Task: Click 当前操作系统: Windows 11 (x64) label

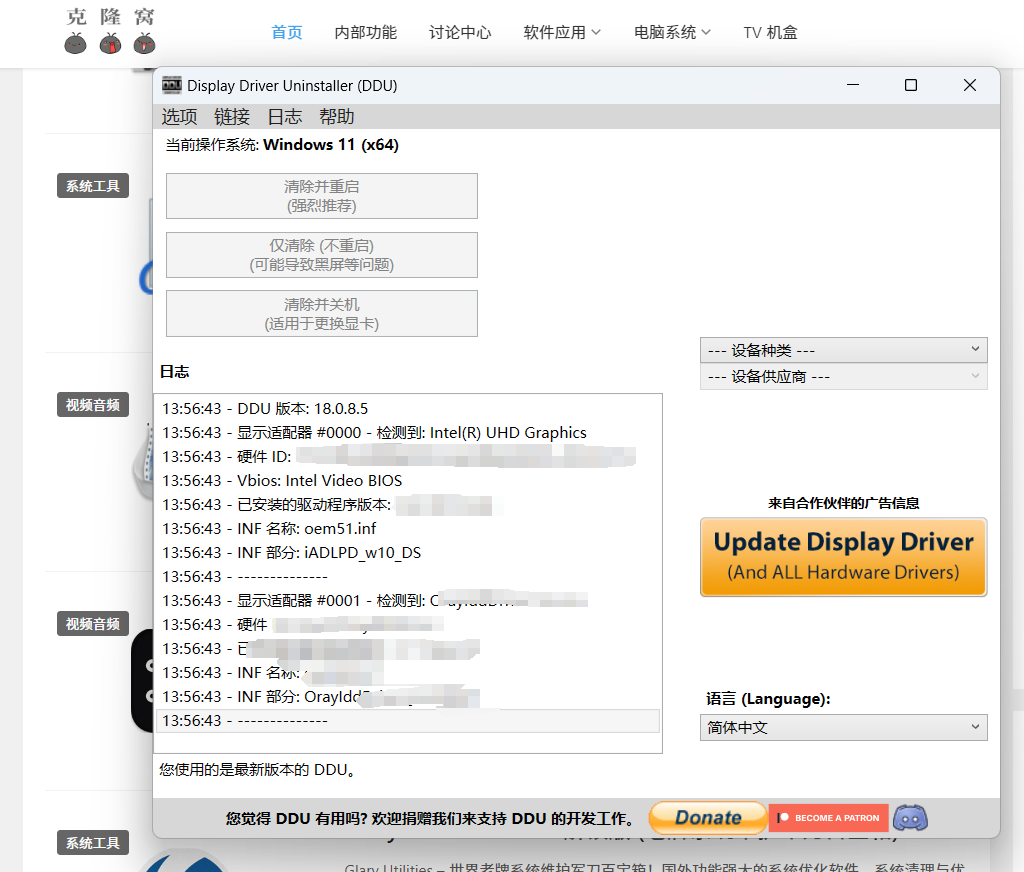Action: pos(282,144)
